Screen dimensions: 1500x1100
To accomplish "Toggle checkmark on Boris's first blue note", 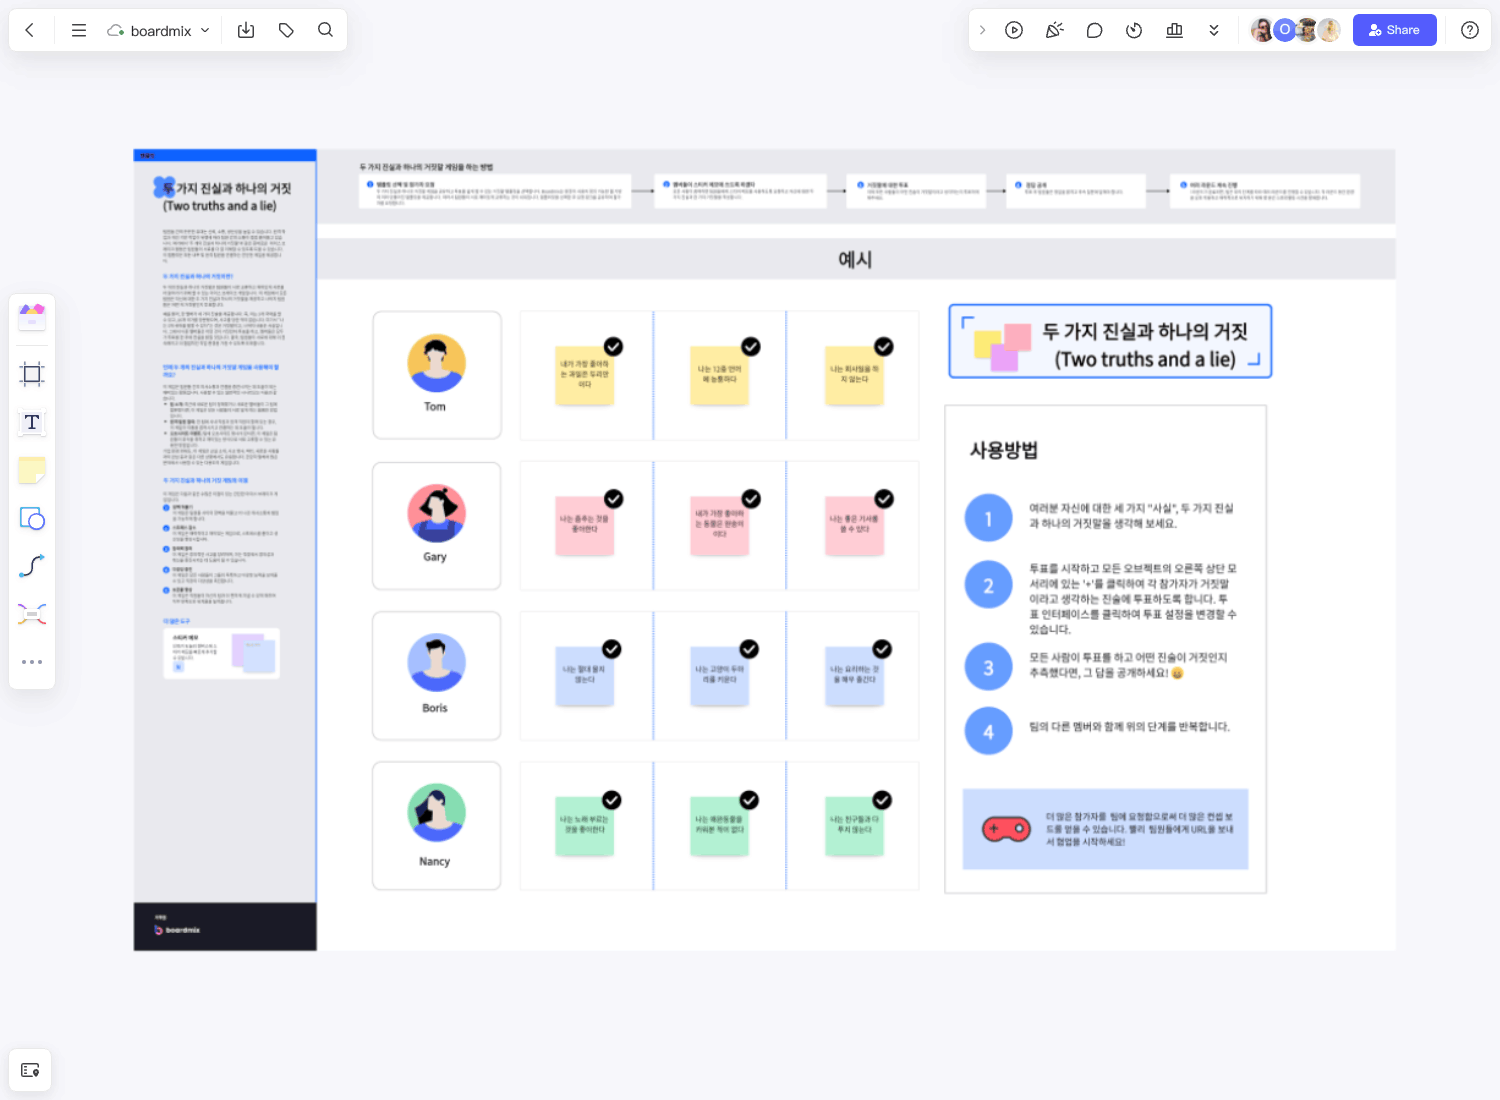I will pyautogui.click(x=611, y=649).
